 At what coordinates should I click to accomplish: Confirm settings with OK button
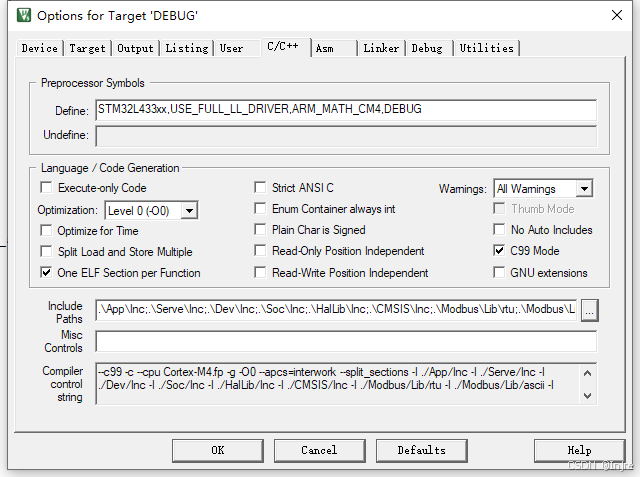click(x=218, y=450)
